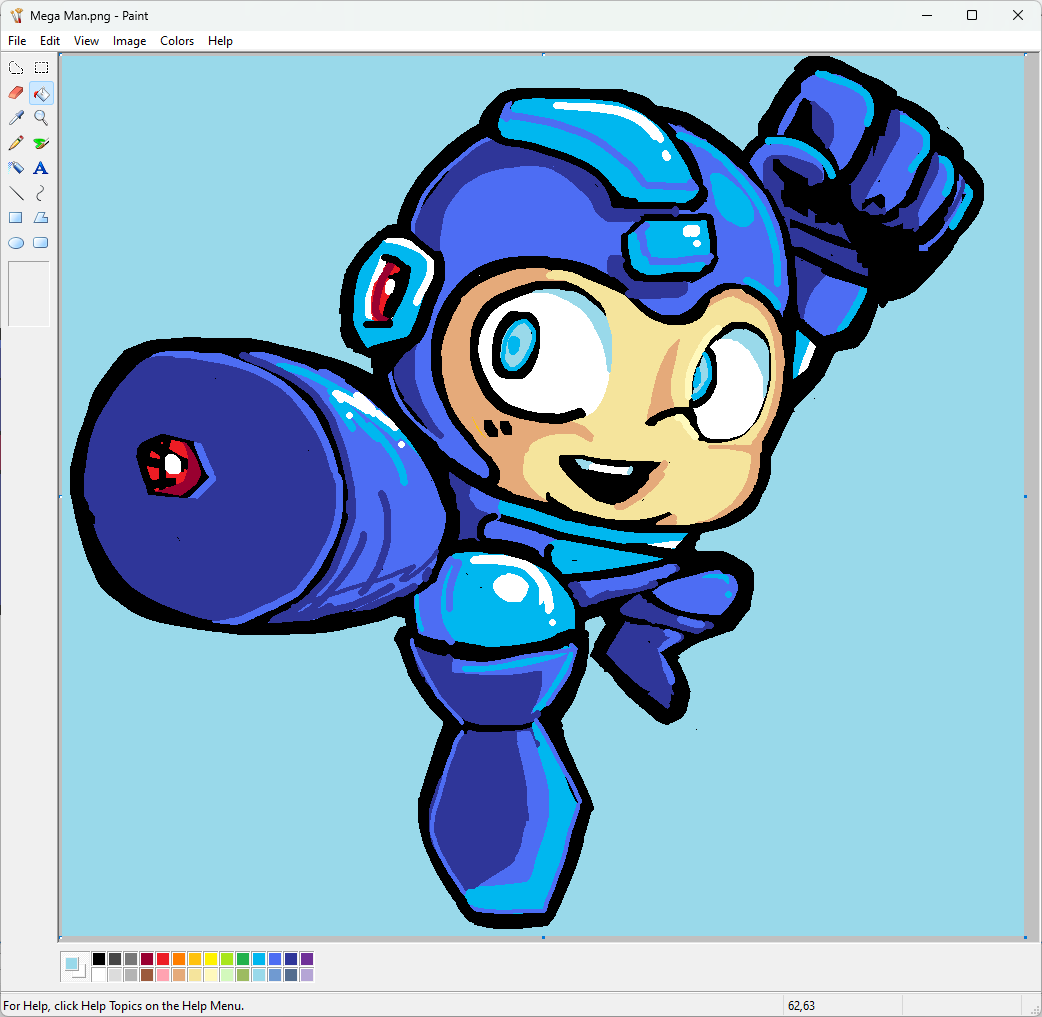Screen dimensions: 1042x1017
Task: Choose the Ellipse tool
Action: pos(16,242)
